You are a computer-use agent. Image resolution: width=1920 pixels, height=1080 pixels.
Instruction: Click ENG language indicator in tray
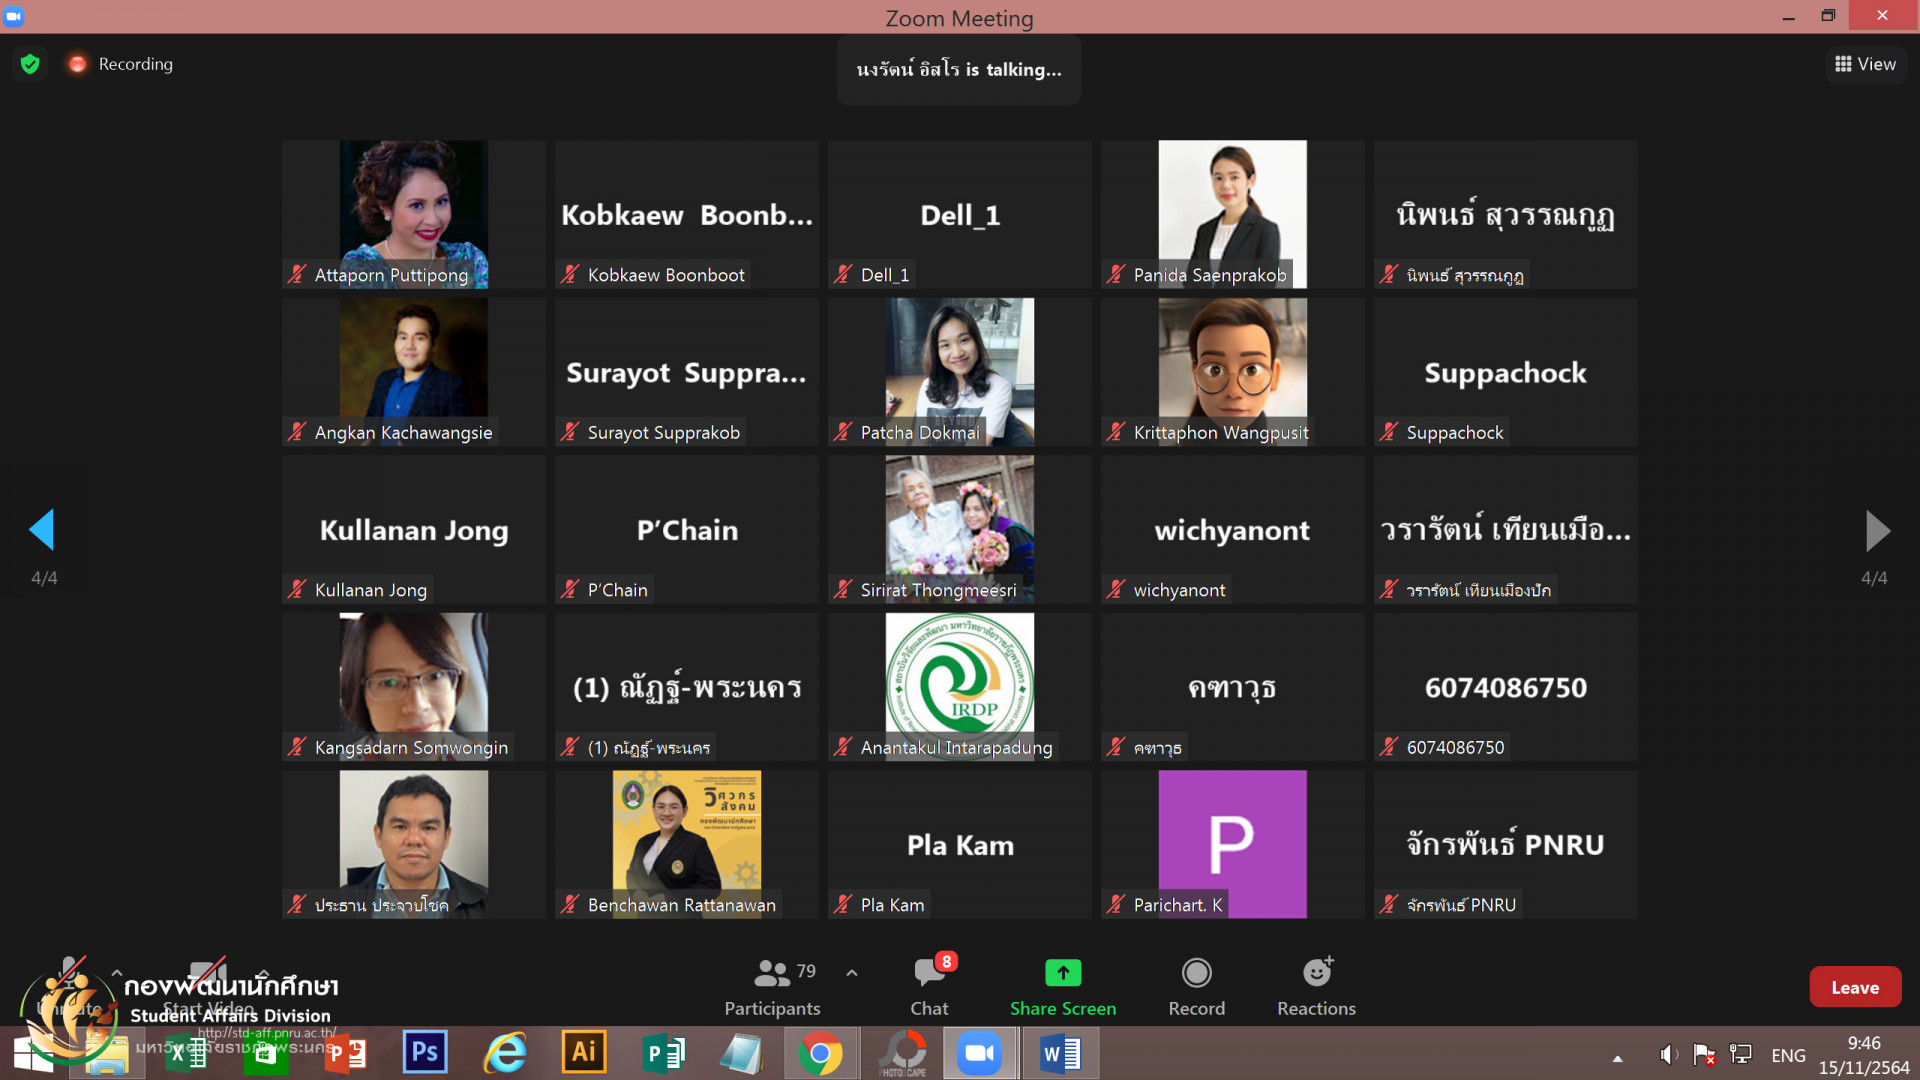[1788, 1055]
